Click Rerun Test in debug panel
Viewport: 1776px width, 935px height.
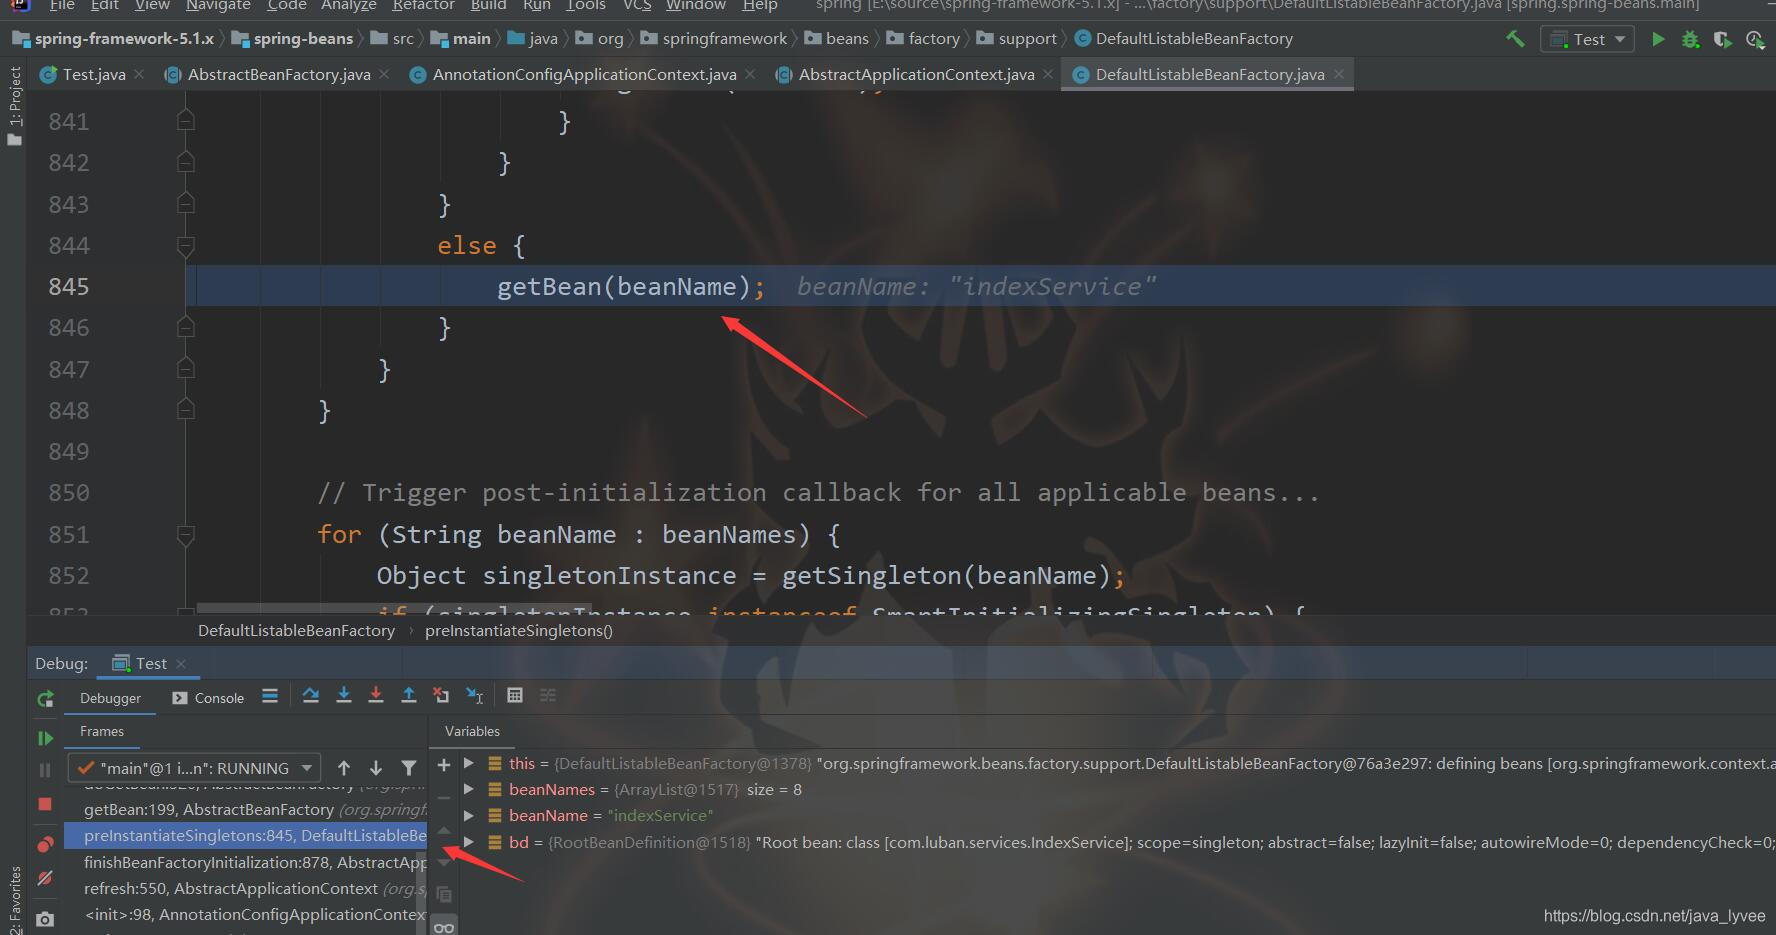tap(45, 699)
